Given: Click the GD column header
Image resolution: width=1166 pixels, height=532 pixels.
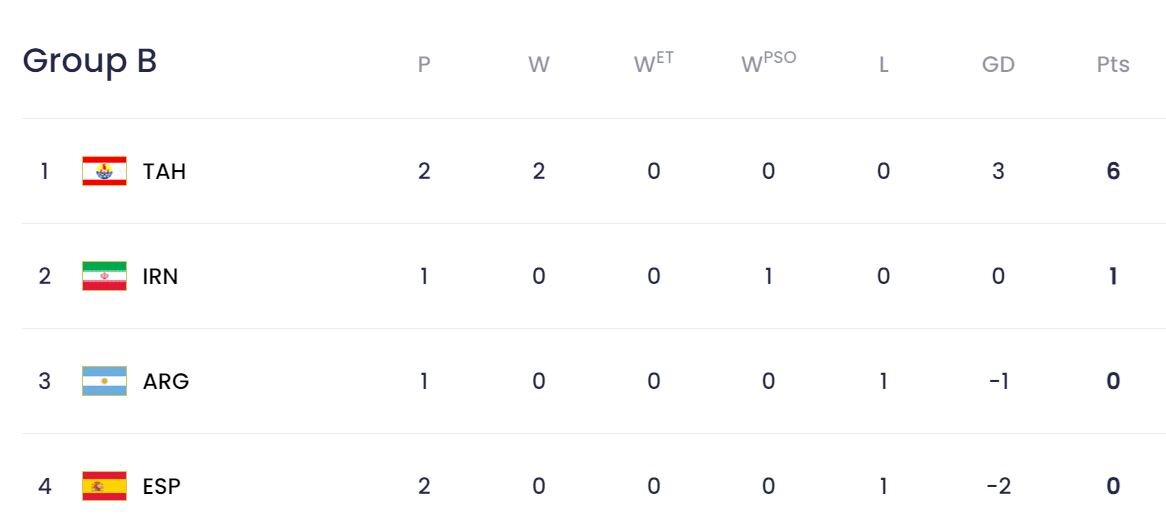Looking at the screenshot, I should coord(998,66).
